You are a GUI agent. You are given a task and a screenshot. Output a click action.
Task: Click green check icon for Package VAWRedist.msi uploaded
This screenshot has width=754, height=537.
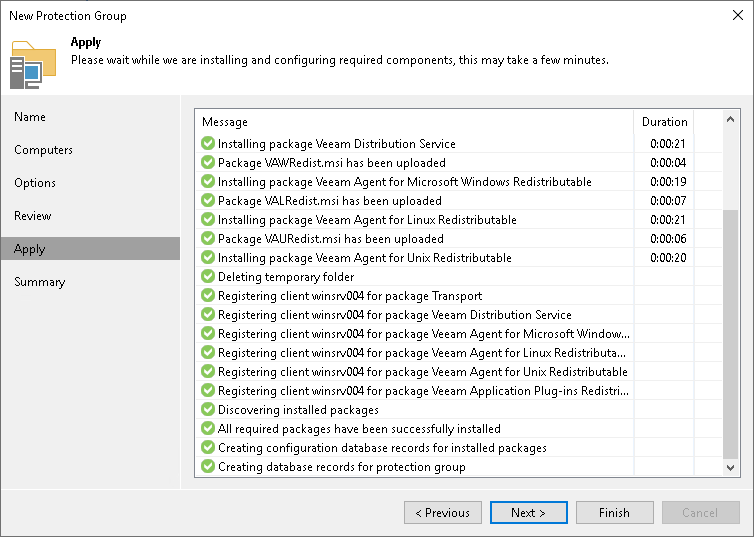208,162
